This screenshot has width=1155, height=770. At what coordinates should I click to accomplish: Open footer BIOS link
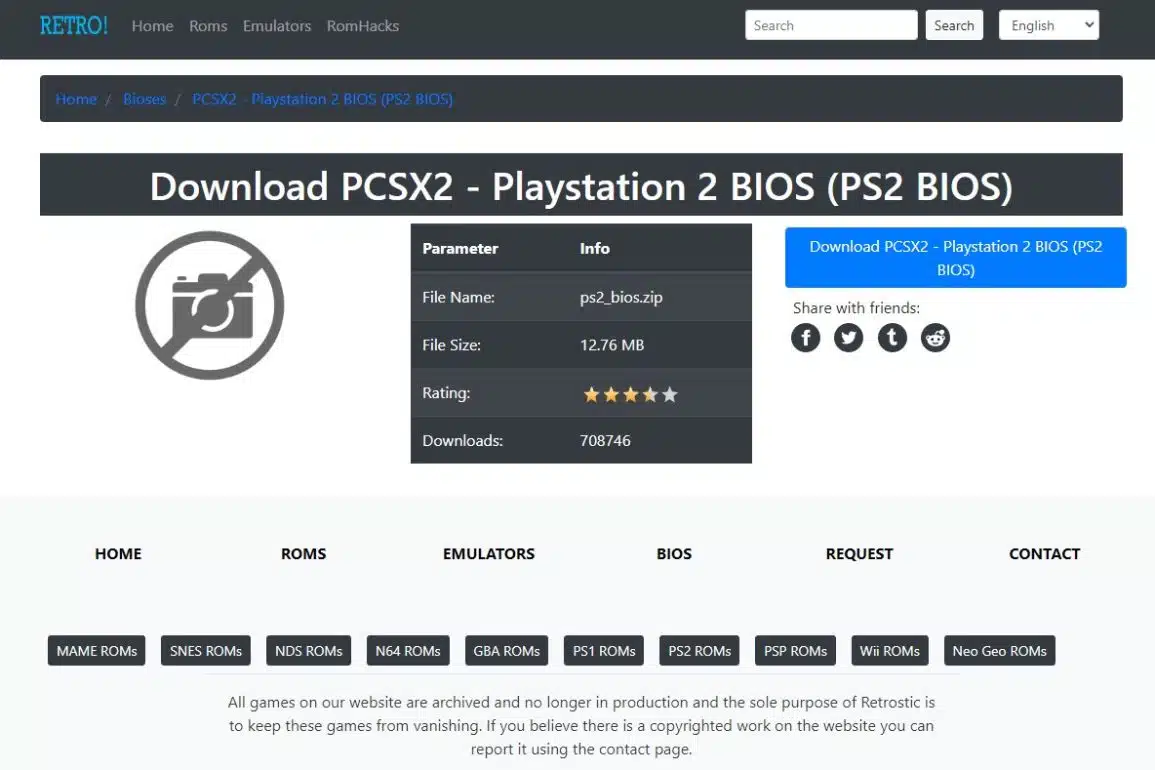(674, 553)
